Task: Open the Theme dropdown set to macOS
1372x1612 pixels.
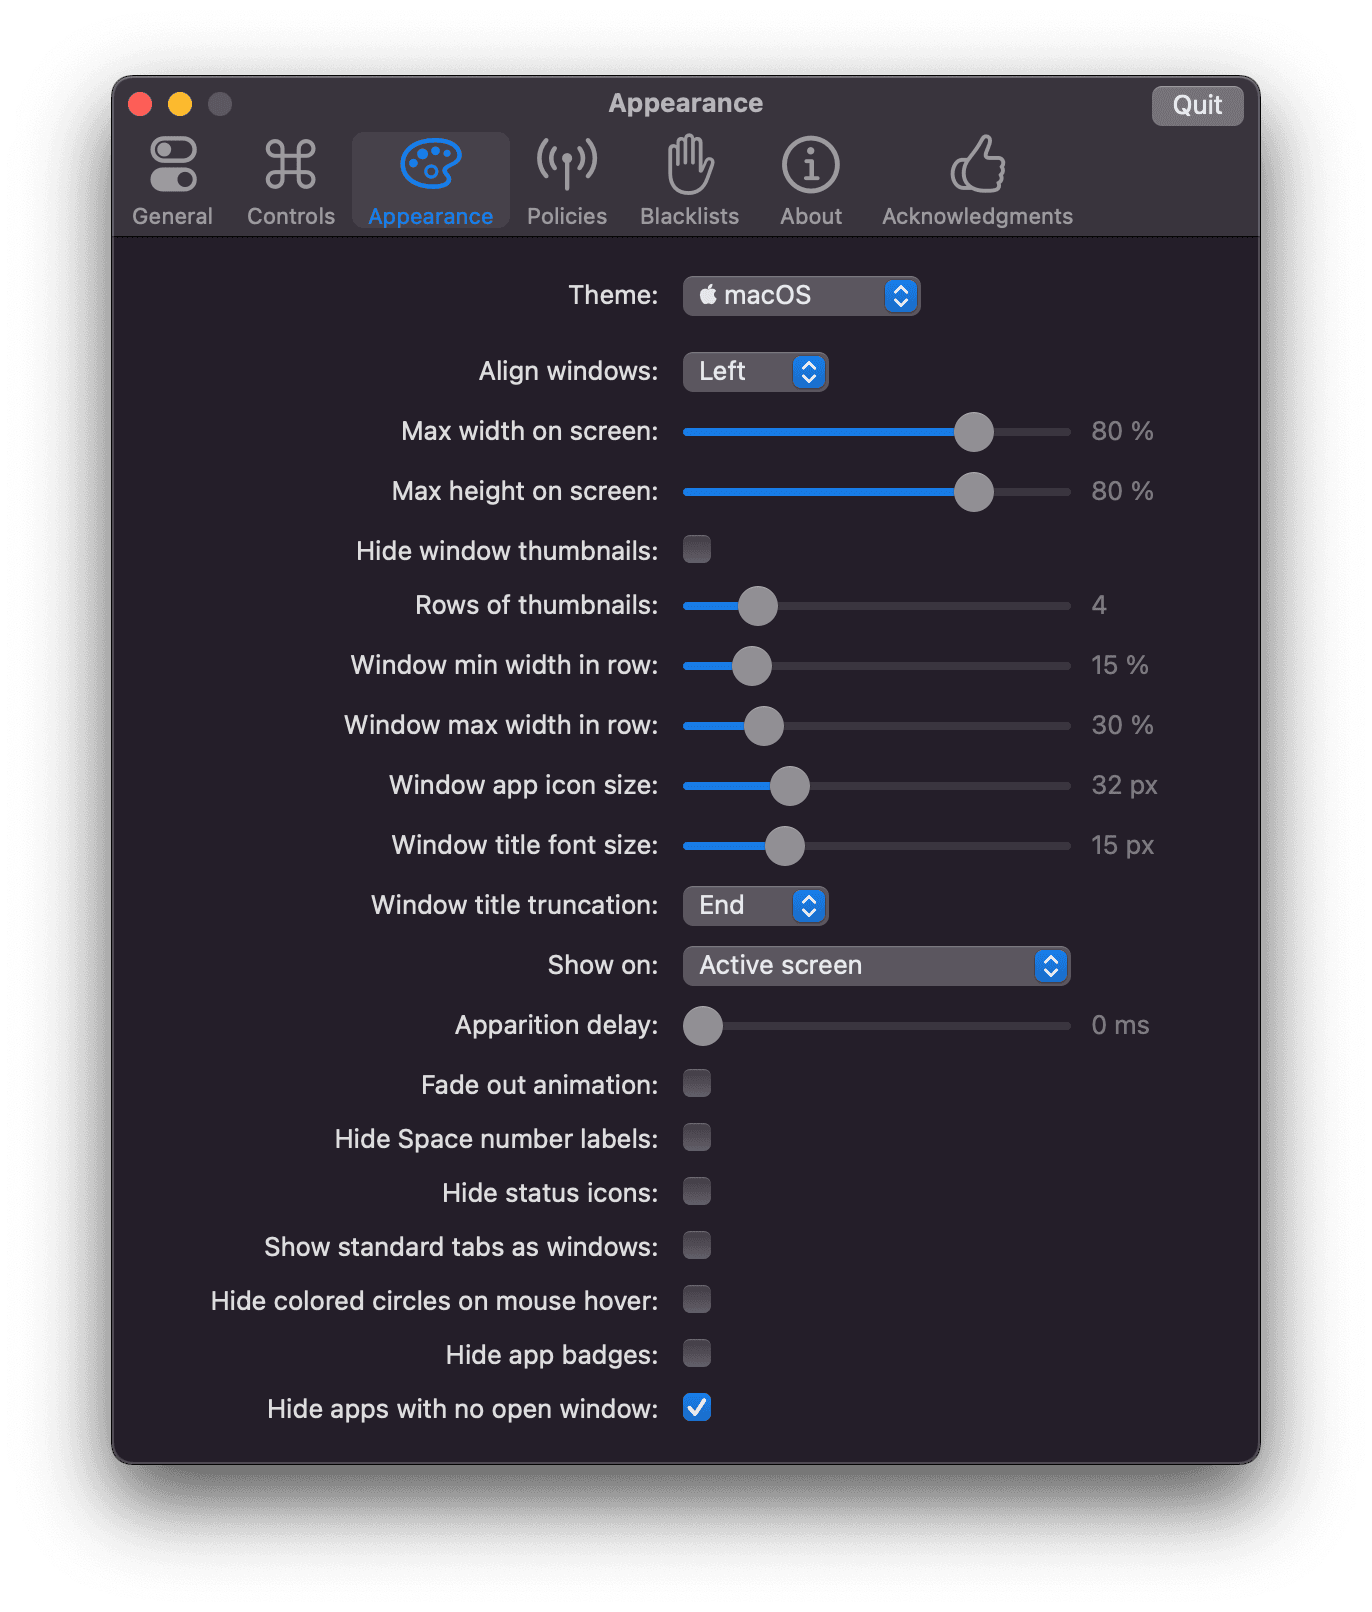Action: pos(801,296)
